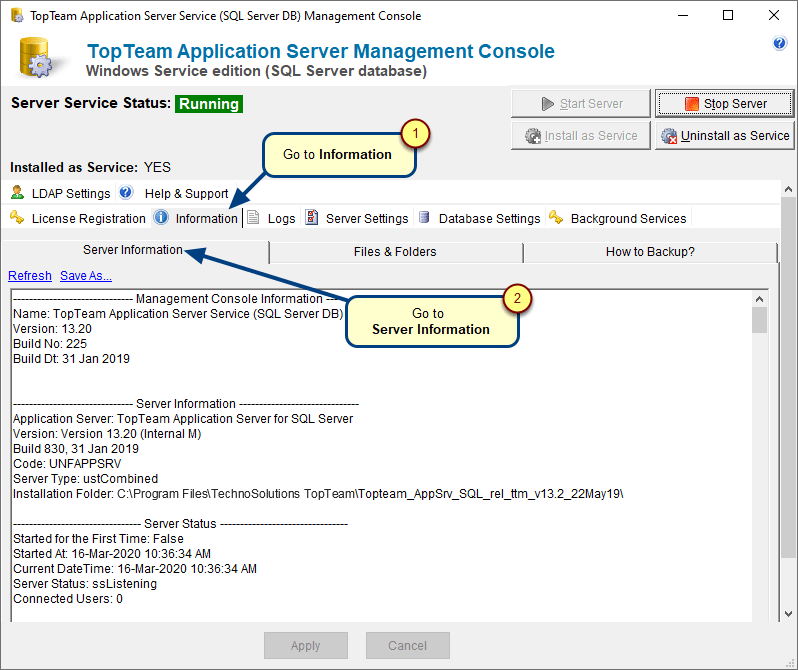Select the Server Information sub-tab
Image resolution: width=798 pixels, height=670 pixels.
[x=133, y=250]
